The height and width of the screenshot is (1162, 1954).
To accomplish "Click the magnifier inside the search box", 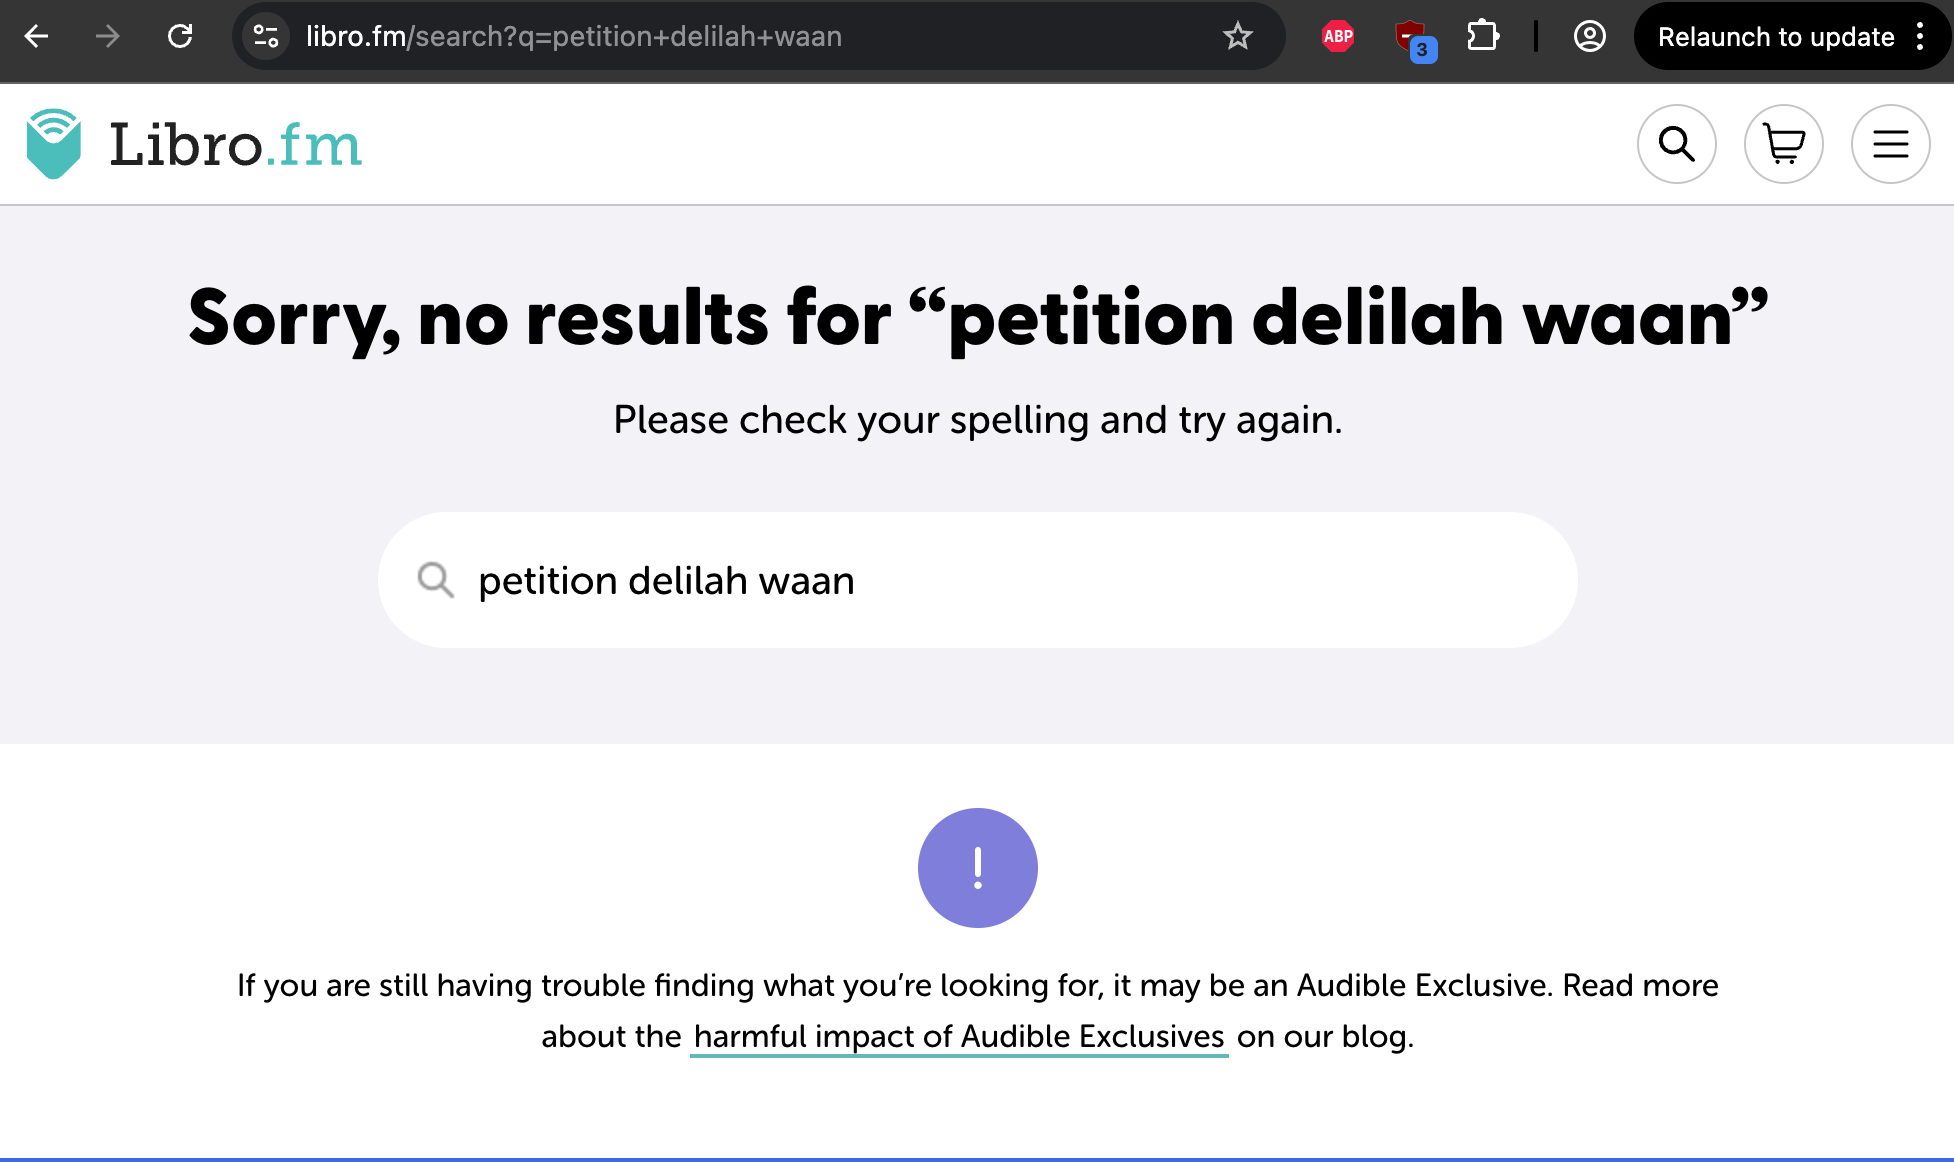I will [435, 580].
